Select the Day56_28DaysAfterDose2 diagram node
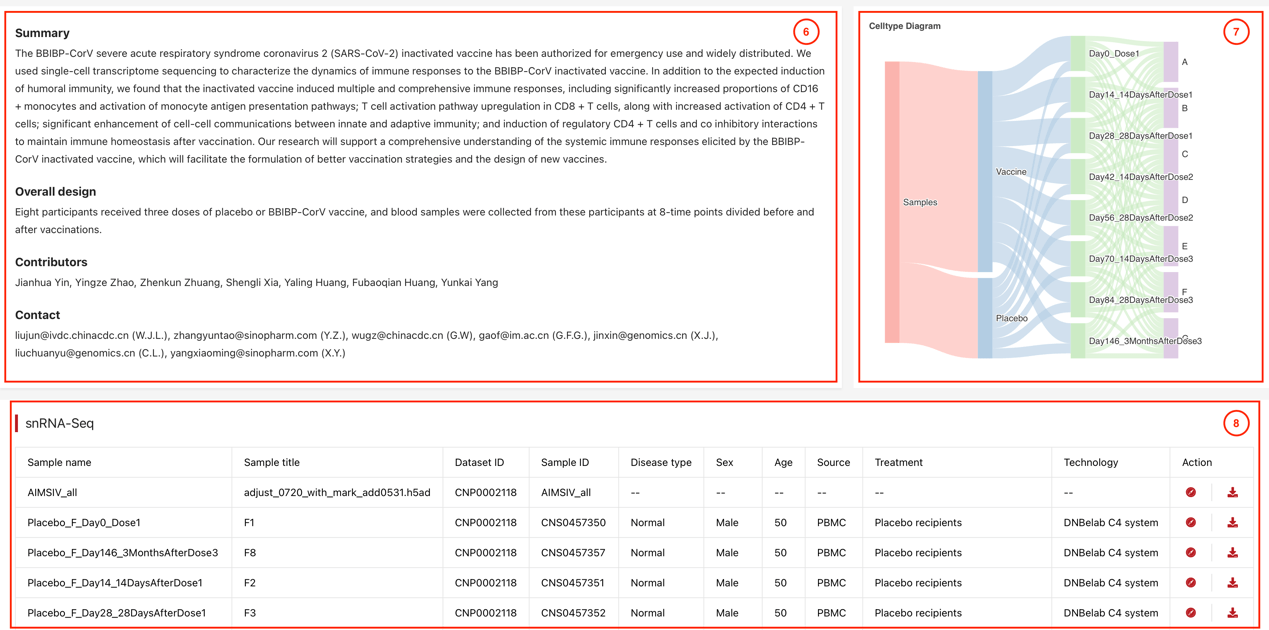Image resolution: width=1269 pixels, height=630 pixels. pyautogui.click(x=1078, y=218)
